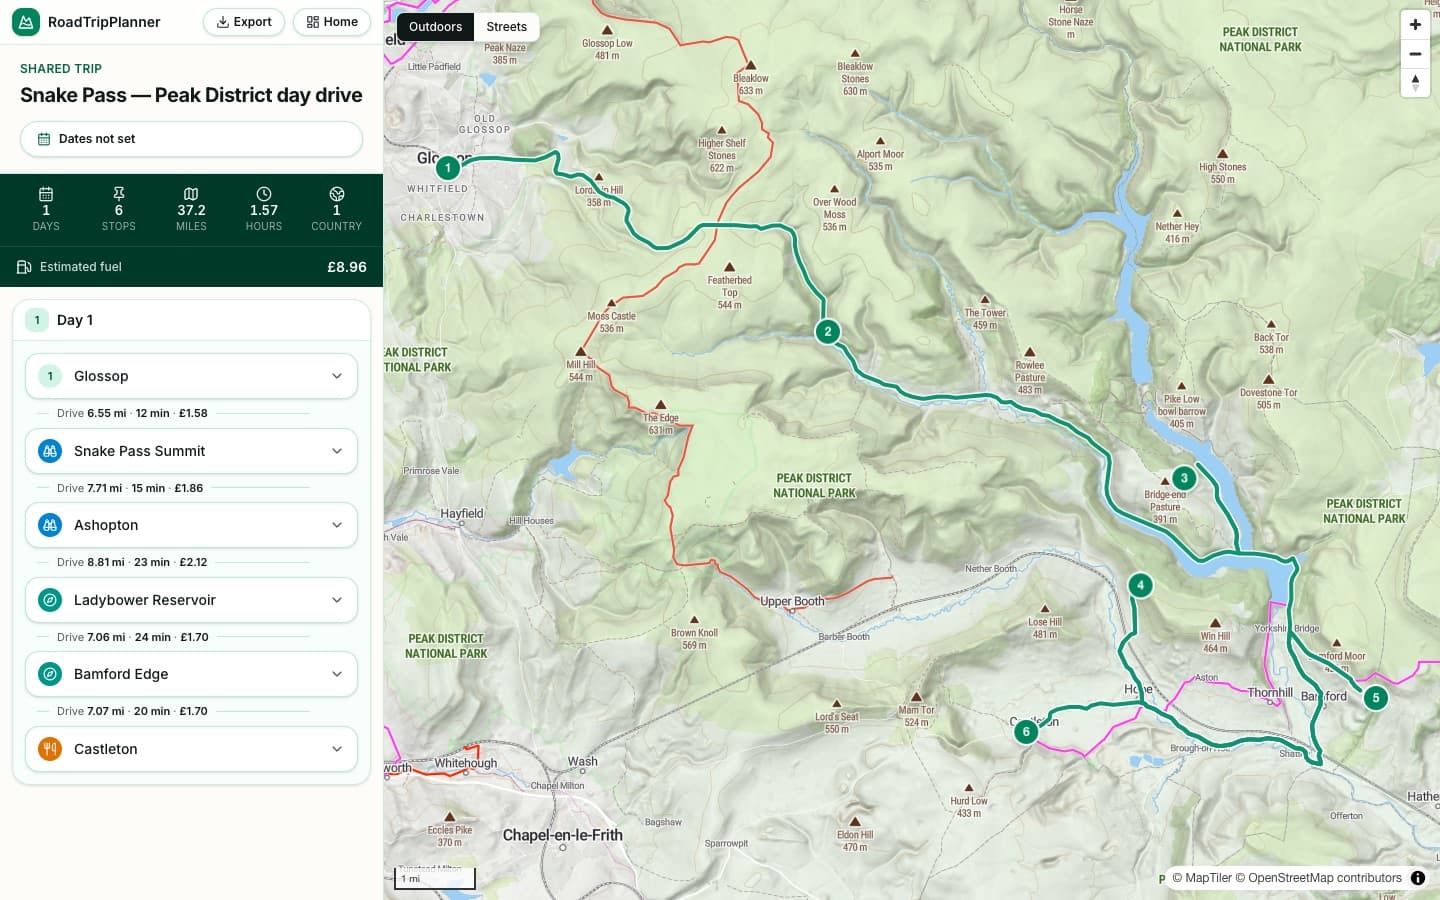Click the globe Country stat icon

pos(337,194)
